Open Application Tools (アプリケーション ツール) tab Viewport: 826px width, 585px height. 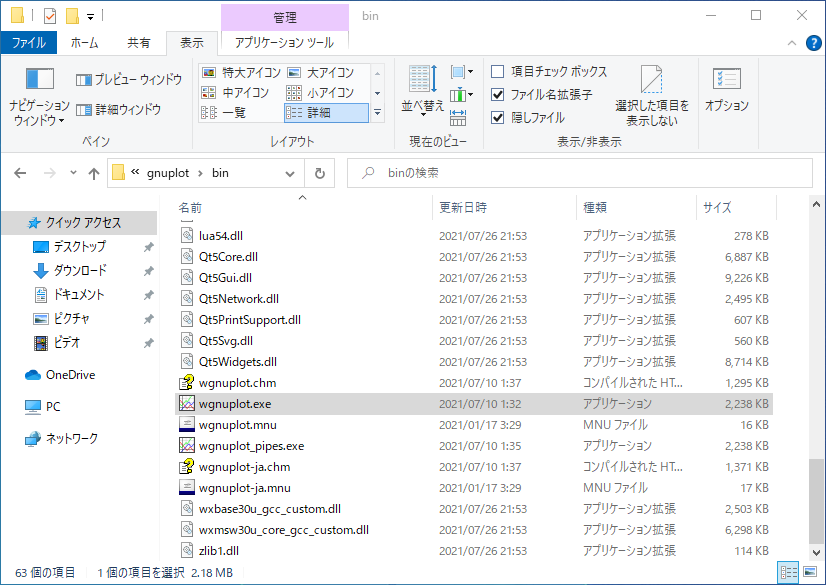click(284, 43)
